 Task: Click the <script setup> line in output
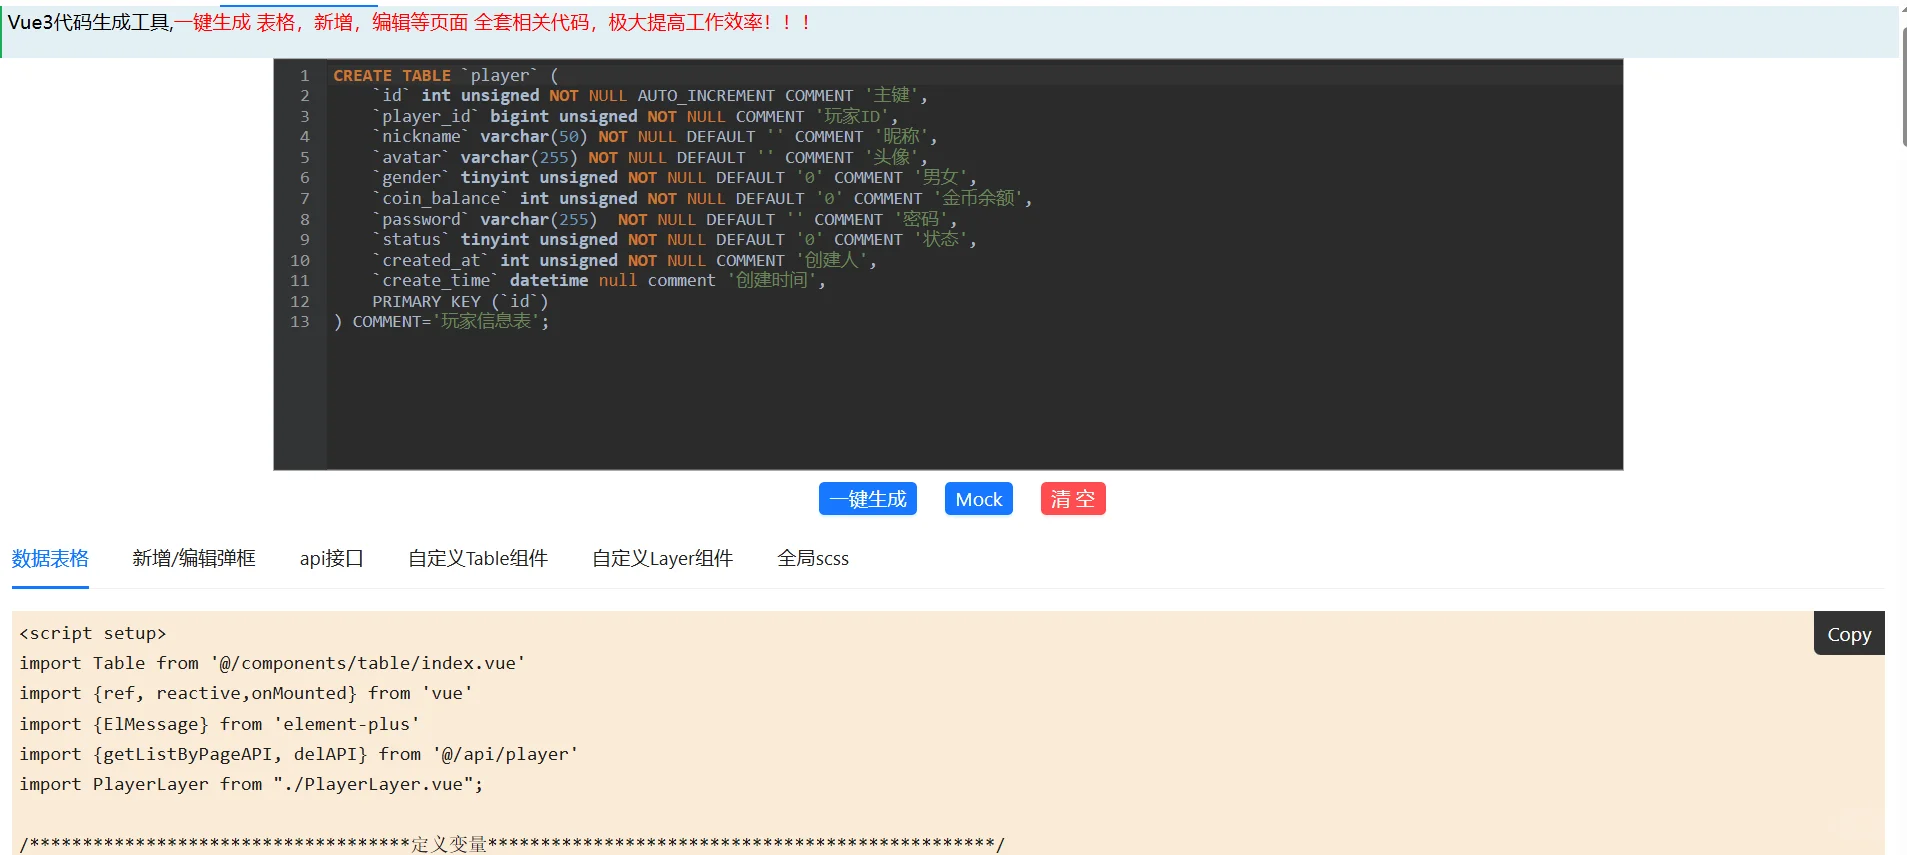[93, 633]
